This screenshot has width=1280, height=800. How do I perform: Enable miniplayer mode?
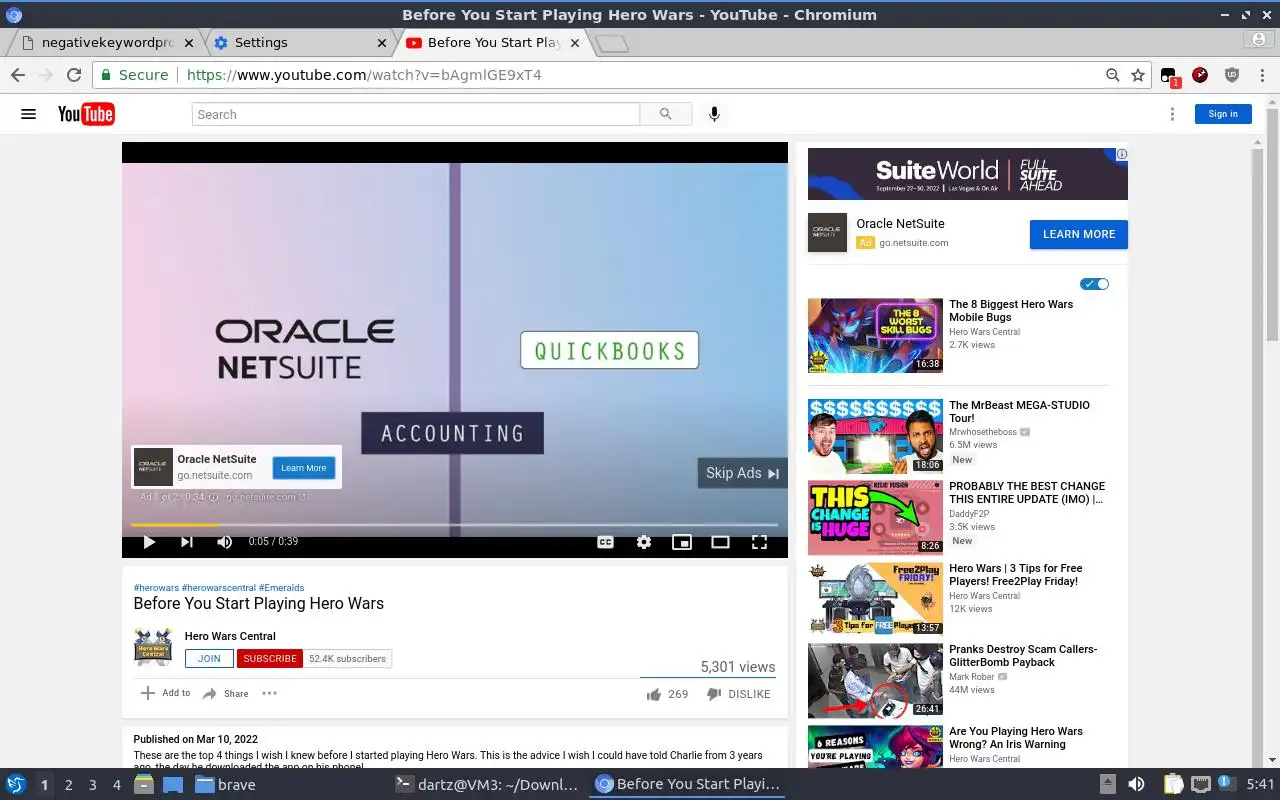(x=682, y=542)
